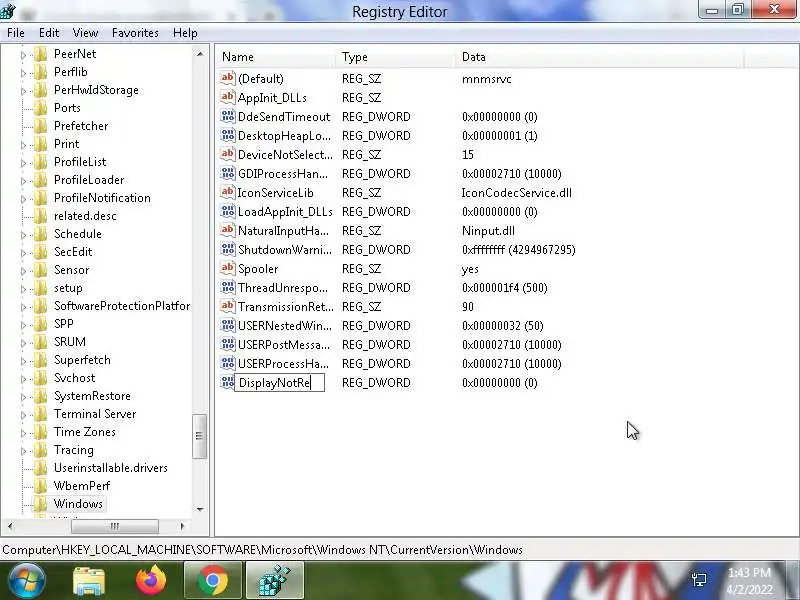This screenshot has width=800, height=600.
Task: Open the Edit menu
Action: tap(49, 33)
